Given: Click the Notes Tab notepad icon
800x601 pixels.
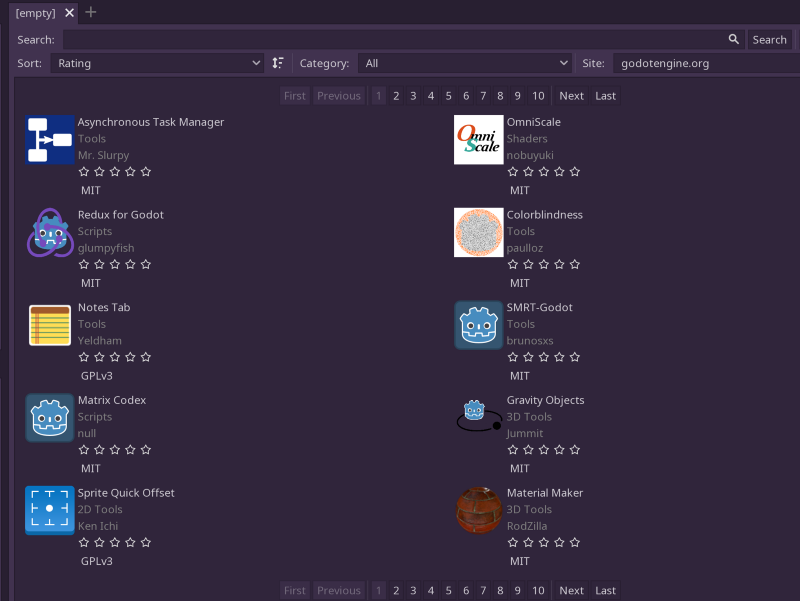Looking at the screenshot, I should [50, 325].
